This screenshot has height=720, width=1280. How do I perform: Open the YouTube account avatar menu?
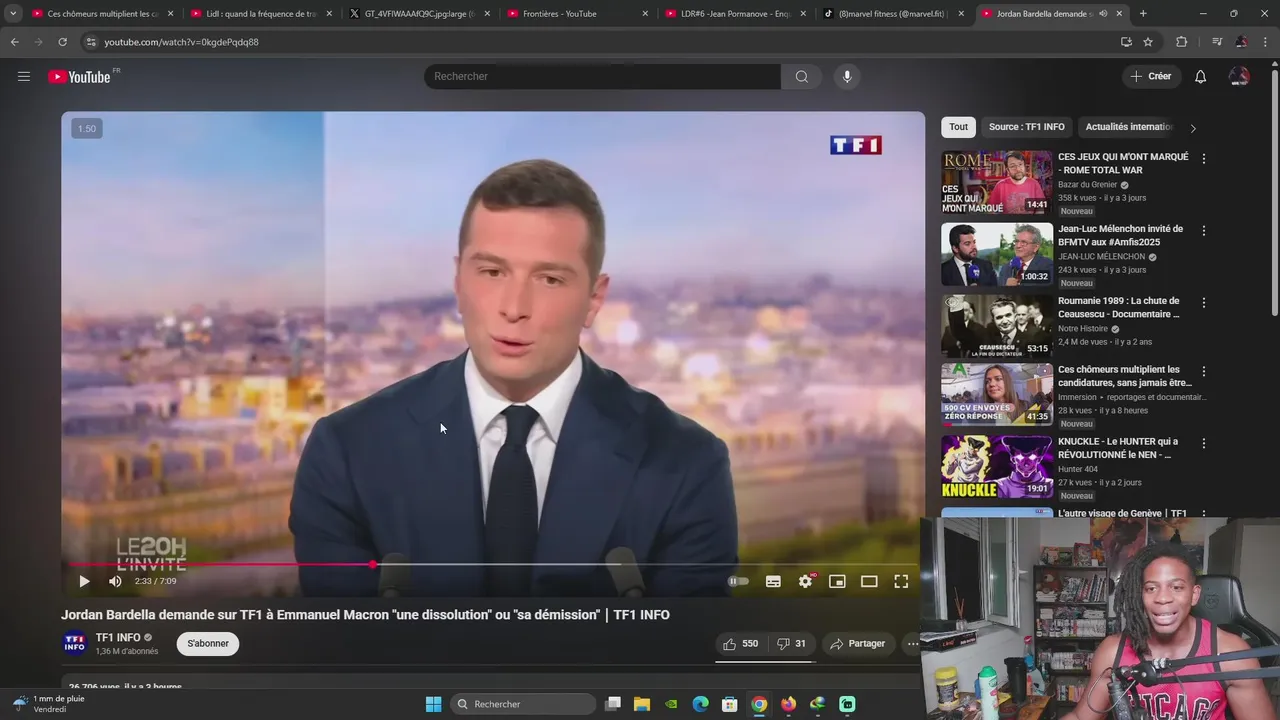(x=1239, y=76)
